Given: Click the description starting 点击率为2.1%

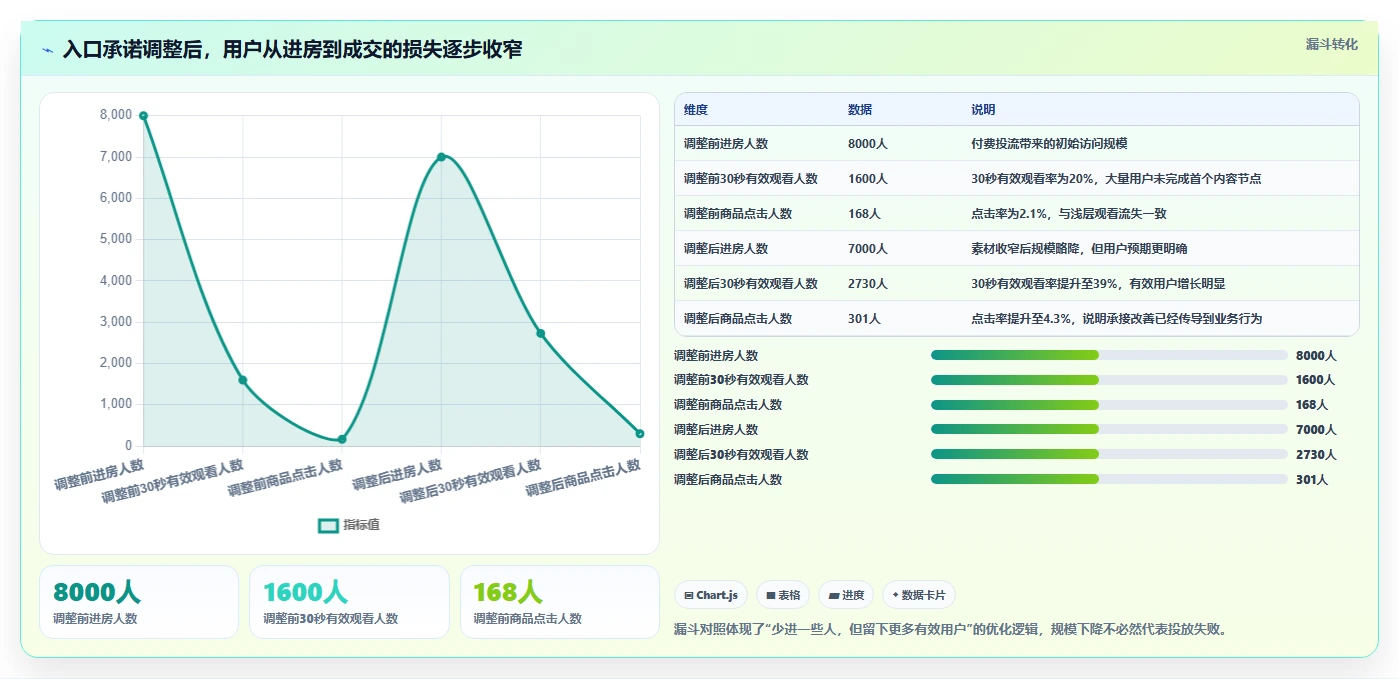Looking at the screenshot, I should (1069, 214).
